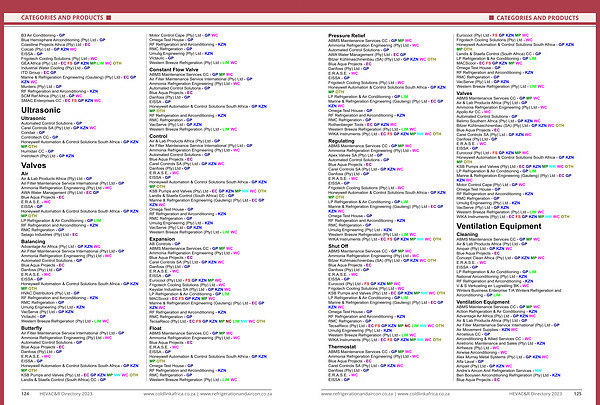
Task: Click left-page 'CATEGORIES AND PRODUCTS' header
Action: [x=62, y=18]
